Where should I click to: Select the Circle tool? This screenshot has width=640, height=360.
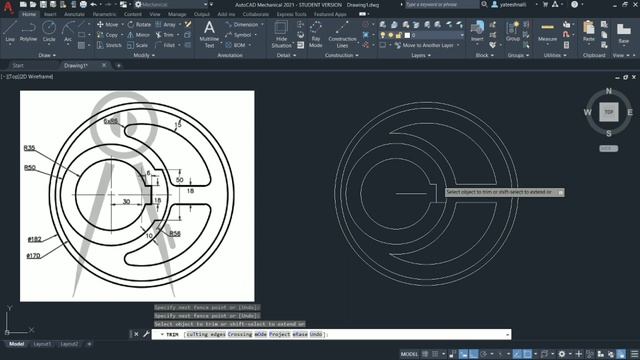coord(49,32)
